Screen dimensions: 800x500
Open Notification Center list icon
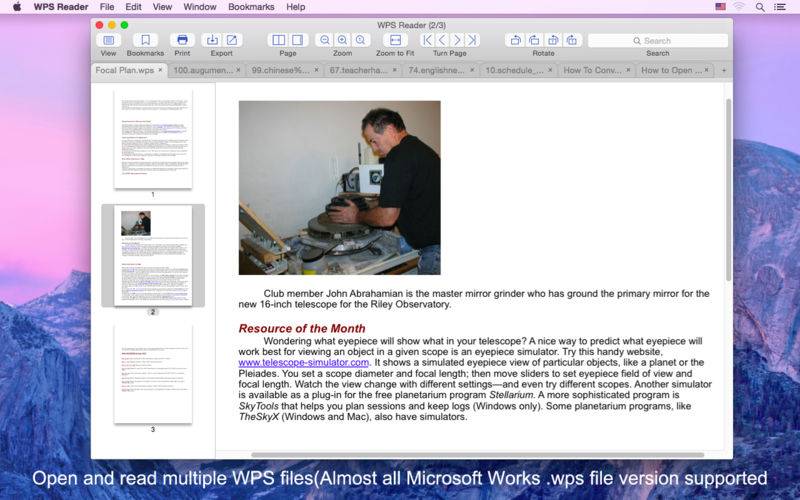(780, 7)
